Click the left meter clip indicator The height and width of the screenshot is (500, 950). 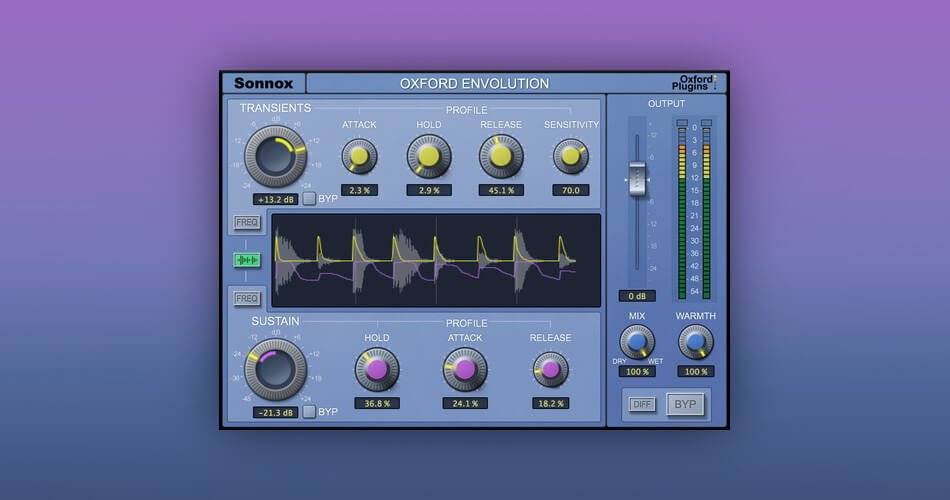682,123
